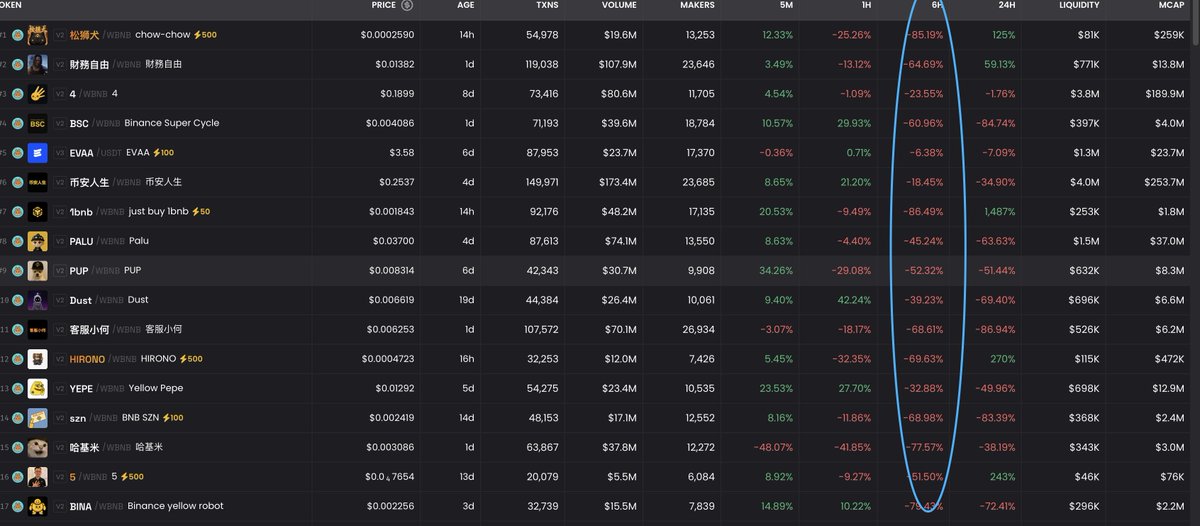Open the PUP dog logo

point(37,271)
